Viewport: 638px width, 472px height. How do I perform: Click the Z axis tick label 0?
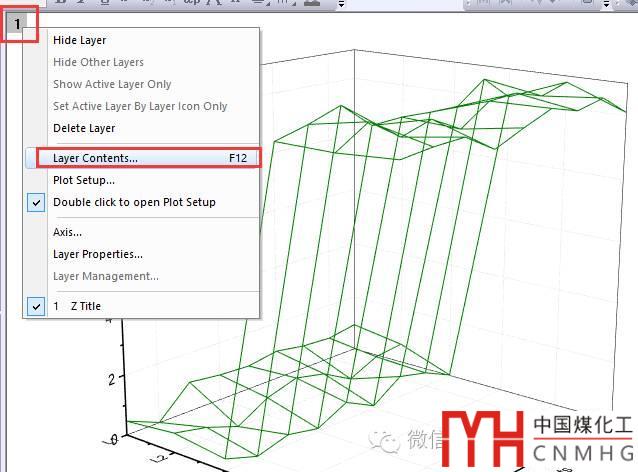point(115,438)
